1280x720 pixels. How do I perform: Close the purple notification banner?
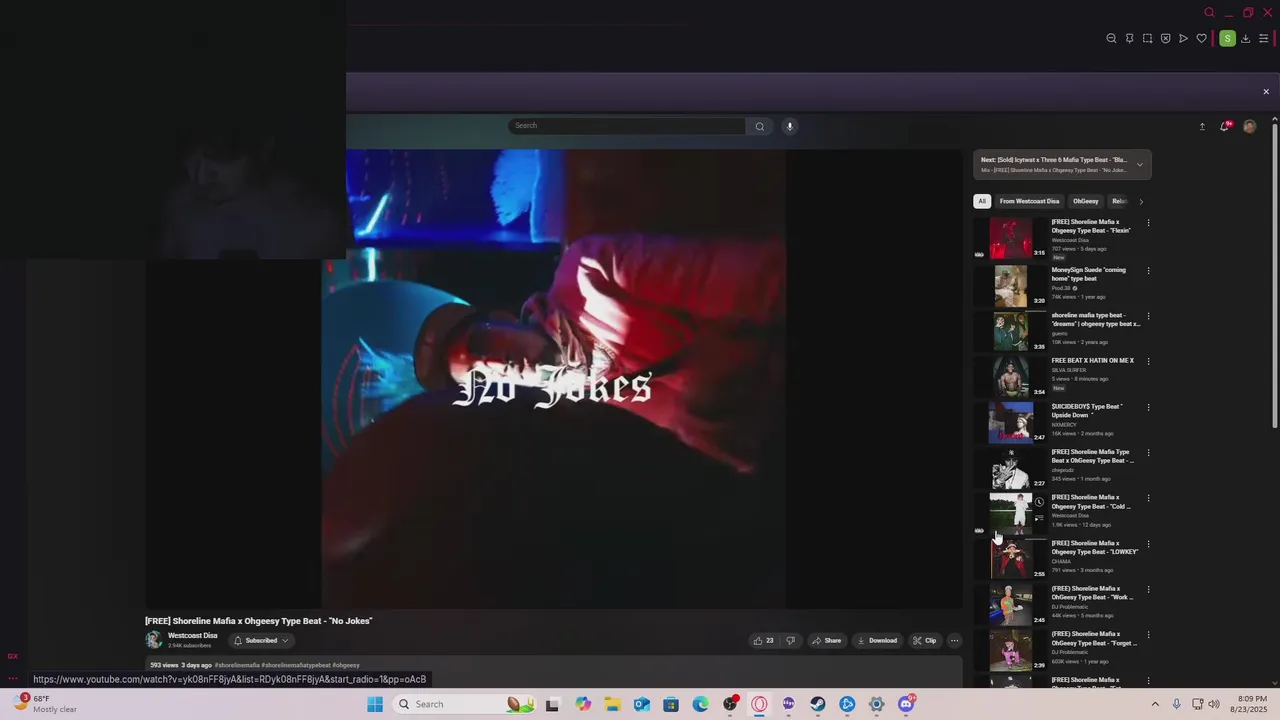(x=1266, y=92)
